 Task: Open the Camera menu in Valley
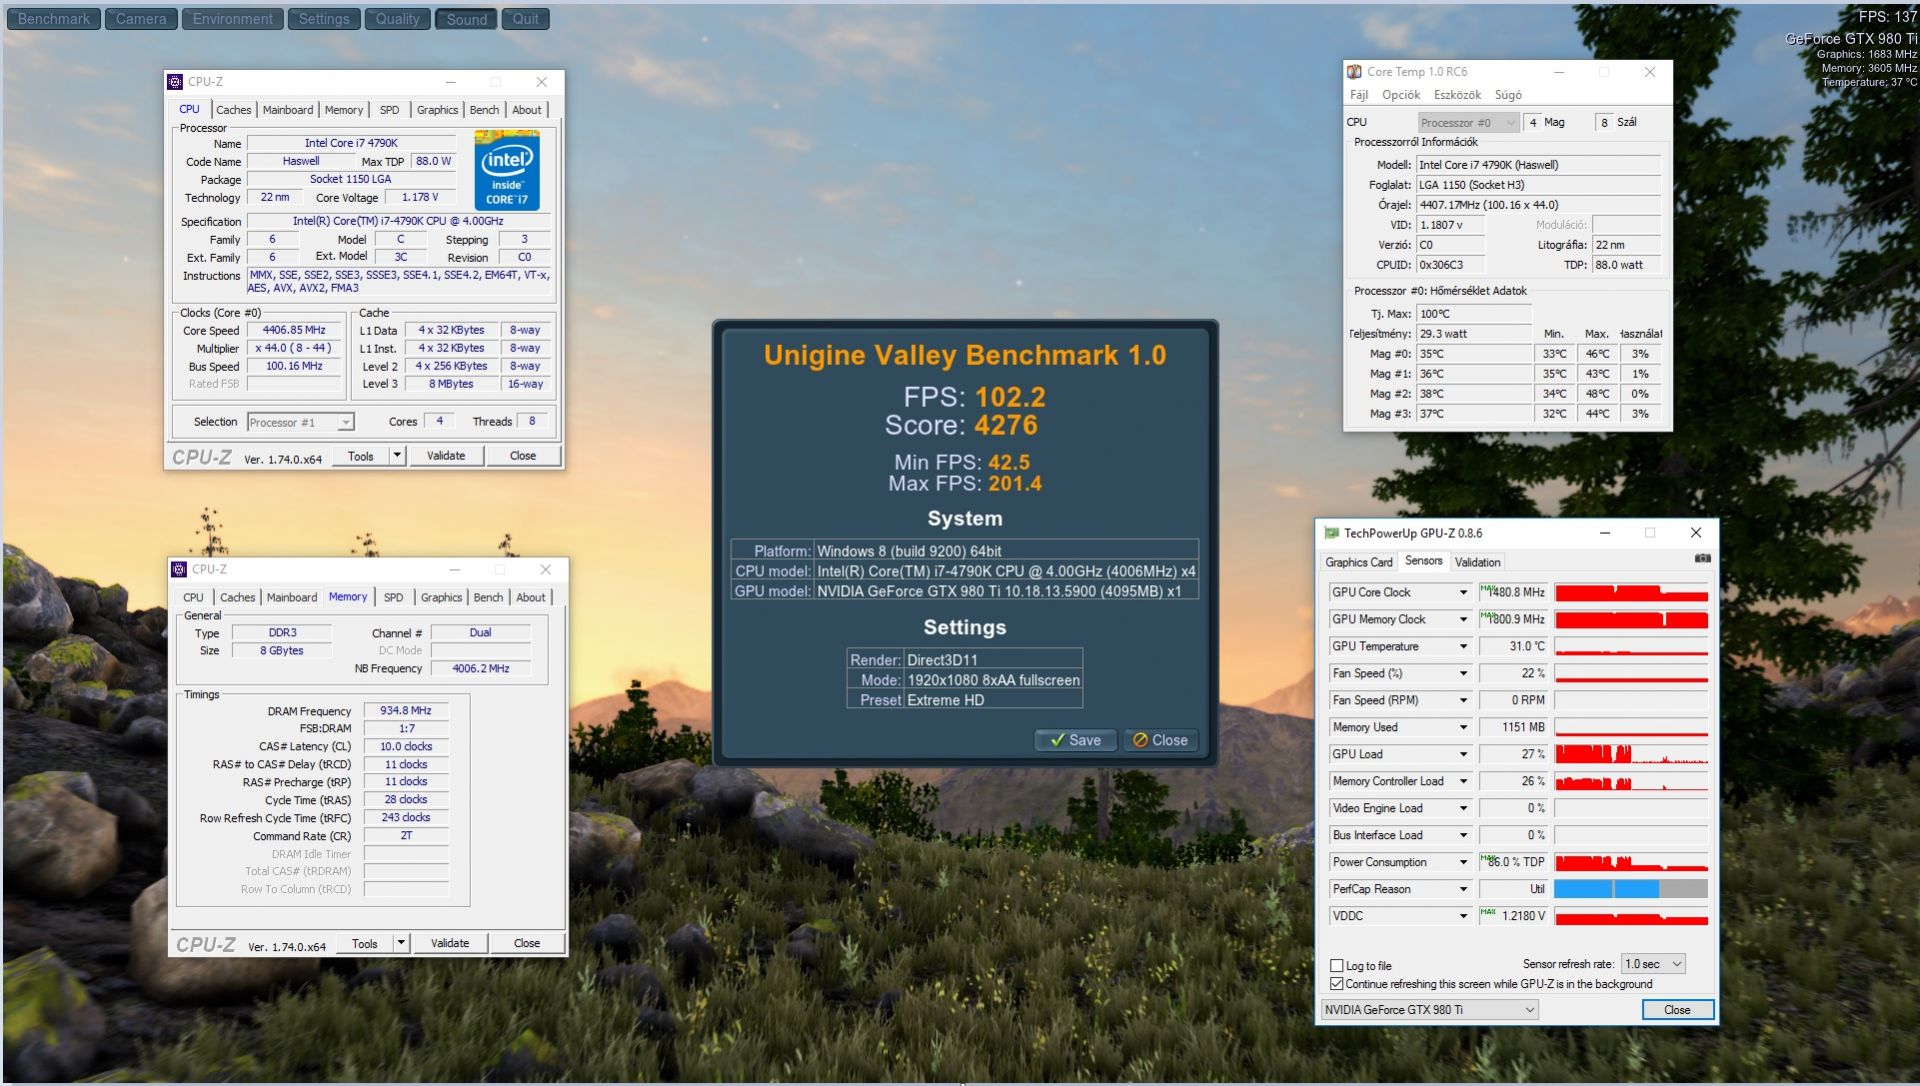point(141,19)
